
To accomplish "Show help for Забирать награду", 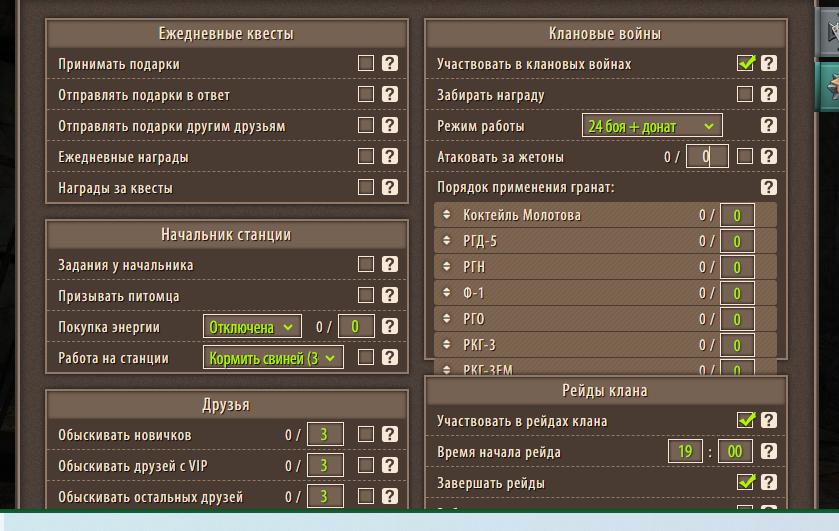I will [769, 95].
